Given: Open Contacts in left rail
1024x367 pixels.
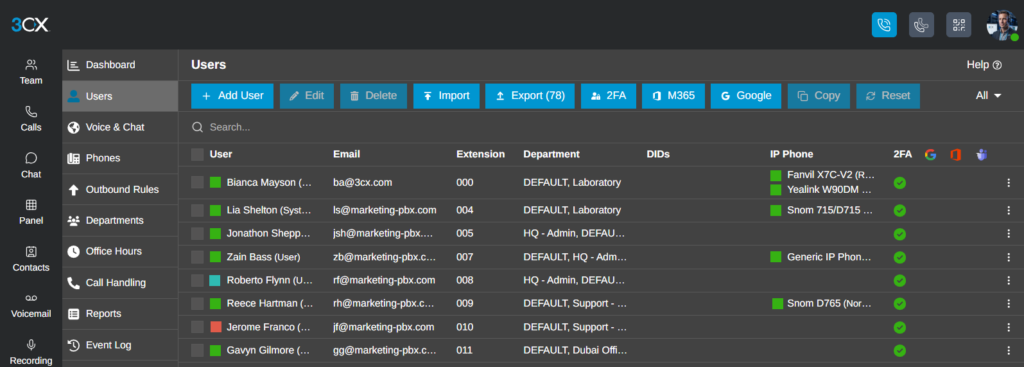Looking at the screenshot, I should pos(31,259).
